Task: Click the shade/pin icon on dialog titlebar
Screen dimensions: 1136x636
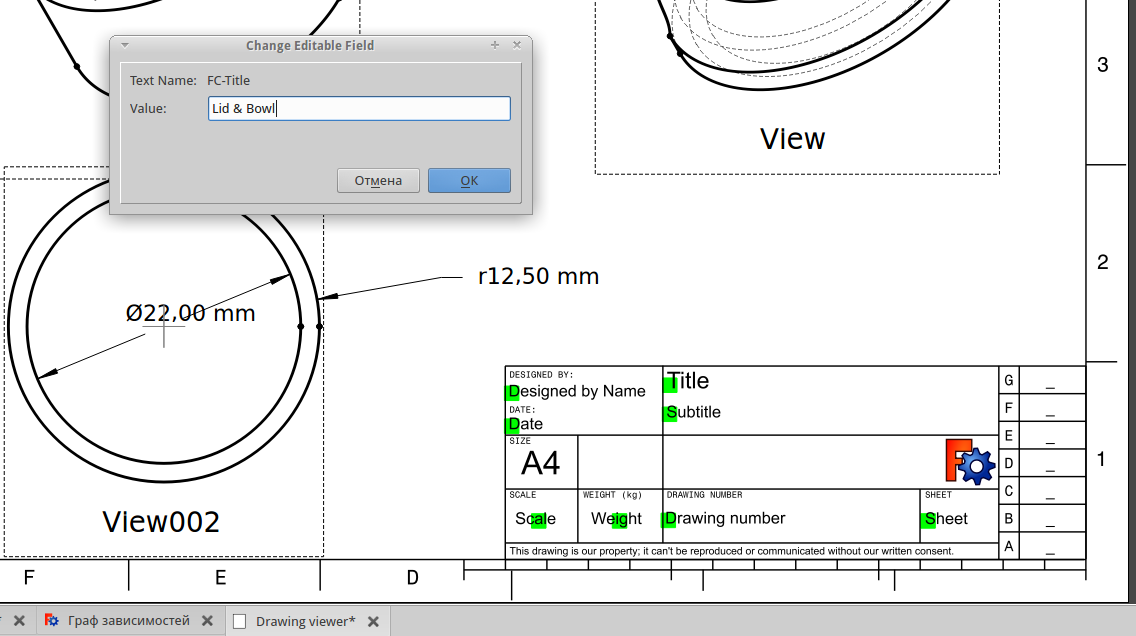Action: (494, 45)
